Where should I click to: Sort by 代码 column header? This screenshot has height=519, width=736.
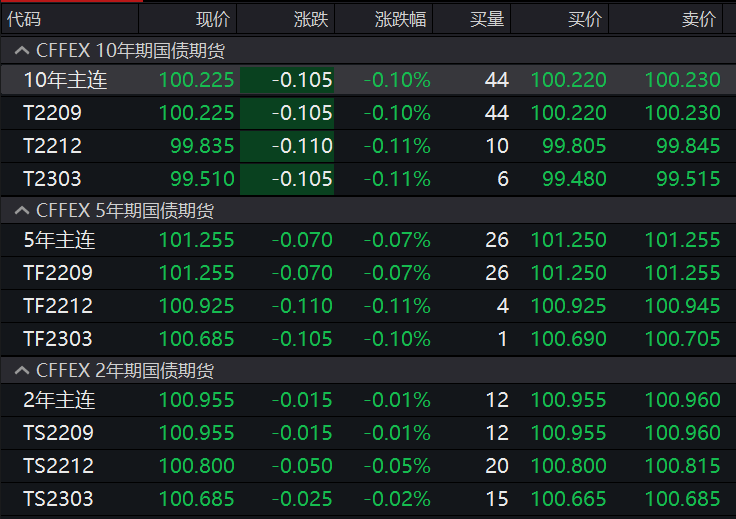click(x=25, y=18)
